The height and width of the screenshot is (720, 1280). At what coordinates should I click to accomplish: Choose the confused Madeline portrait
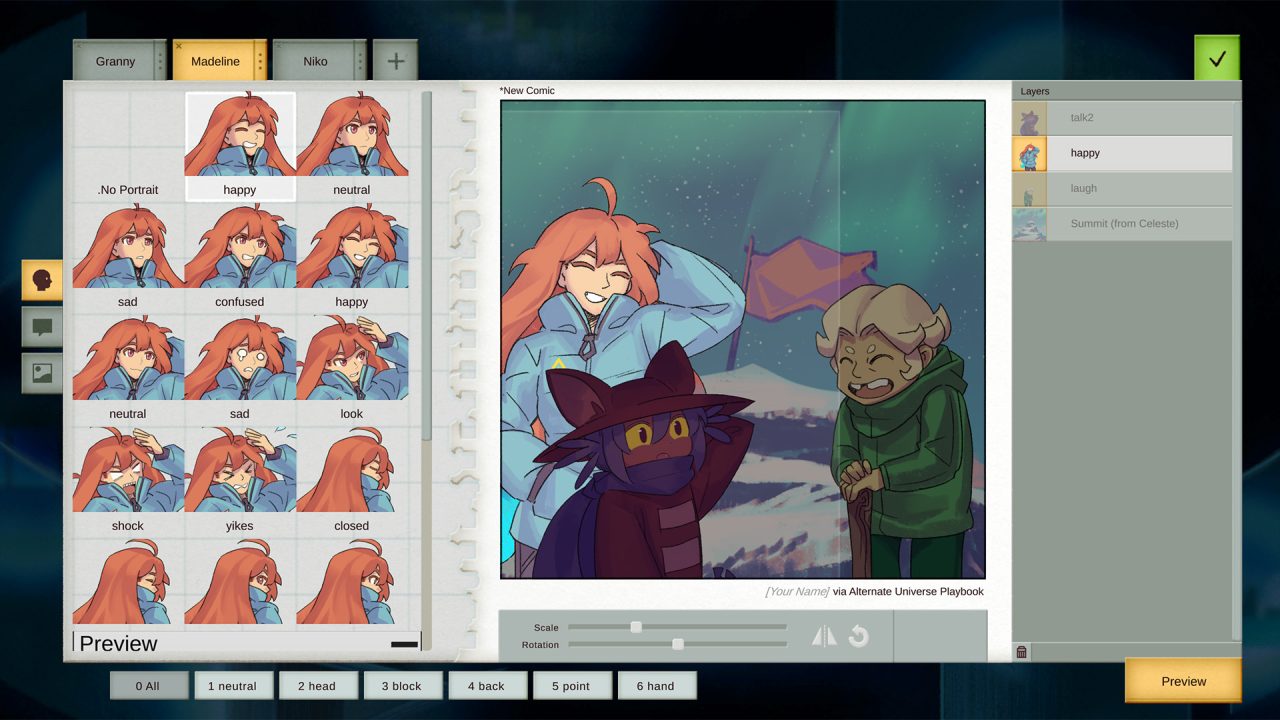point(240,258)
